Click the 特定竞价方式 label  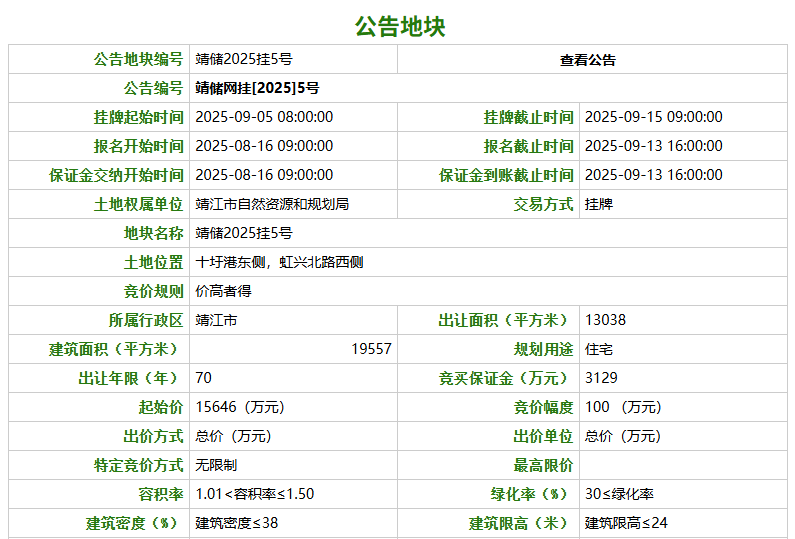138,465
